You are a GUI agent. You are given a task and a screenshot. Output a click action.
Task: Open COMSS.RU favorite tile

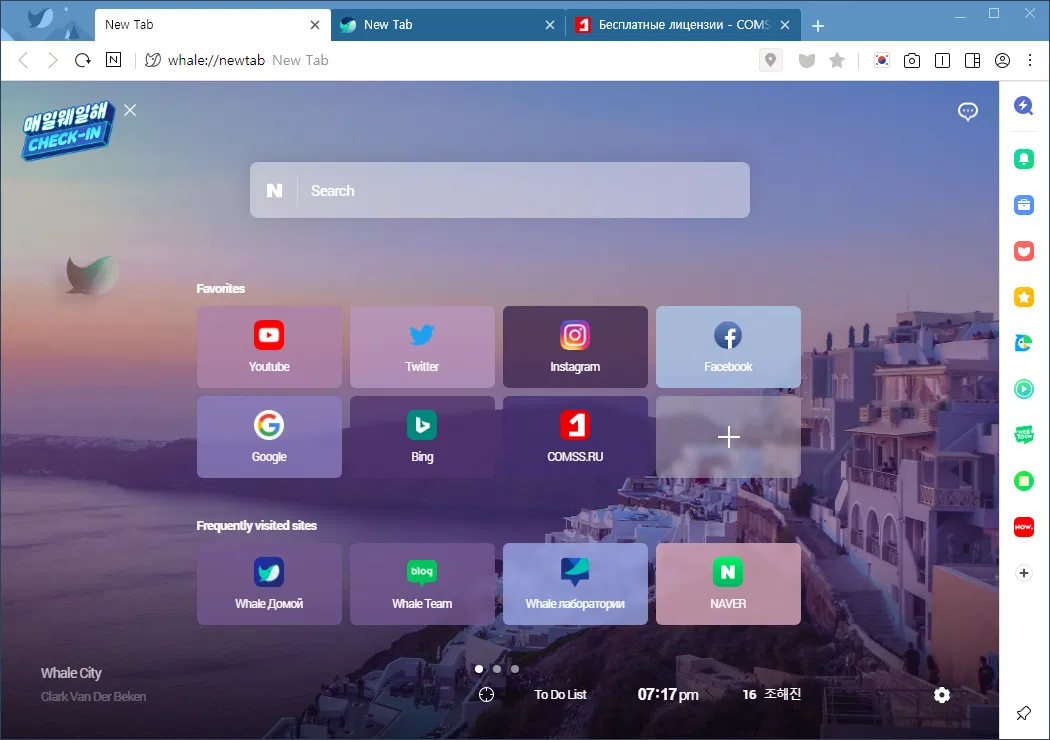(575, 437)
